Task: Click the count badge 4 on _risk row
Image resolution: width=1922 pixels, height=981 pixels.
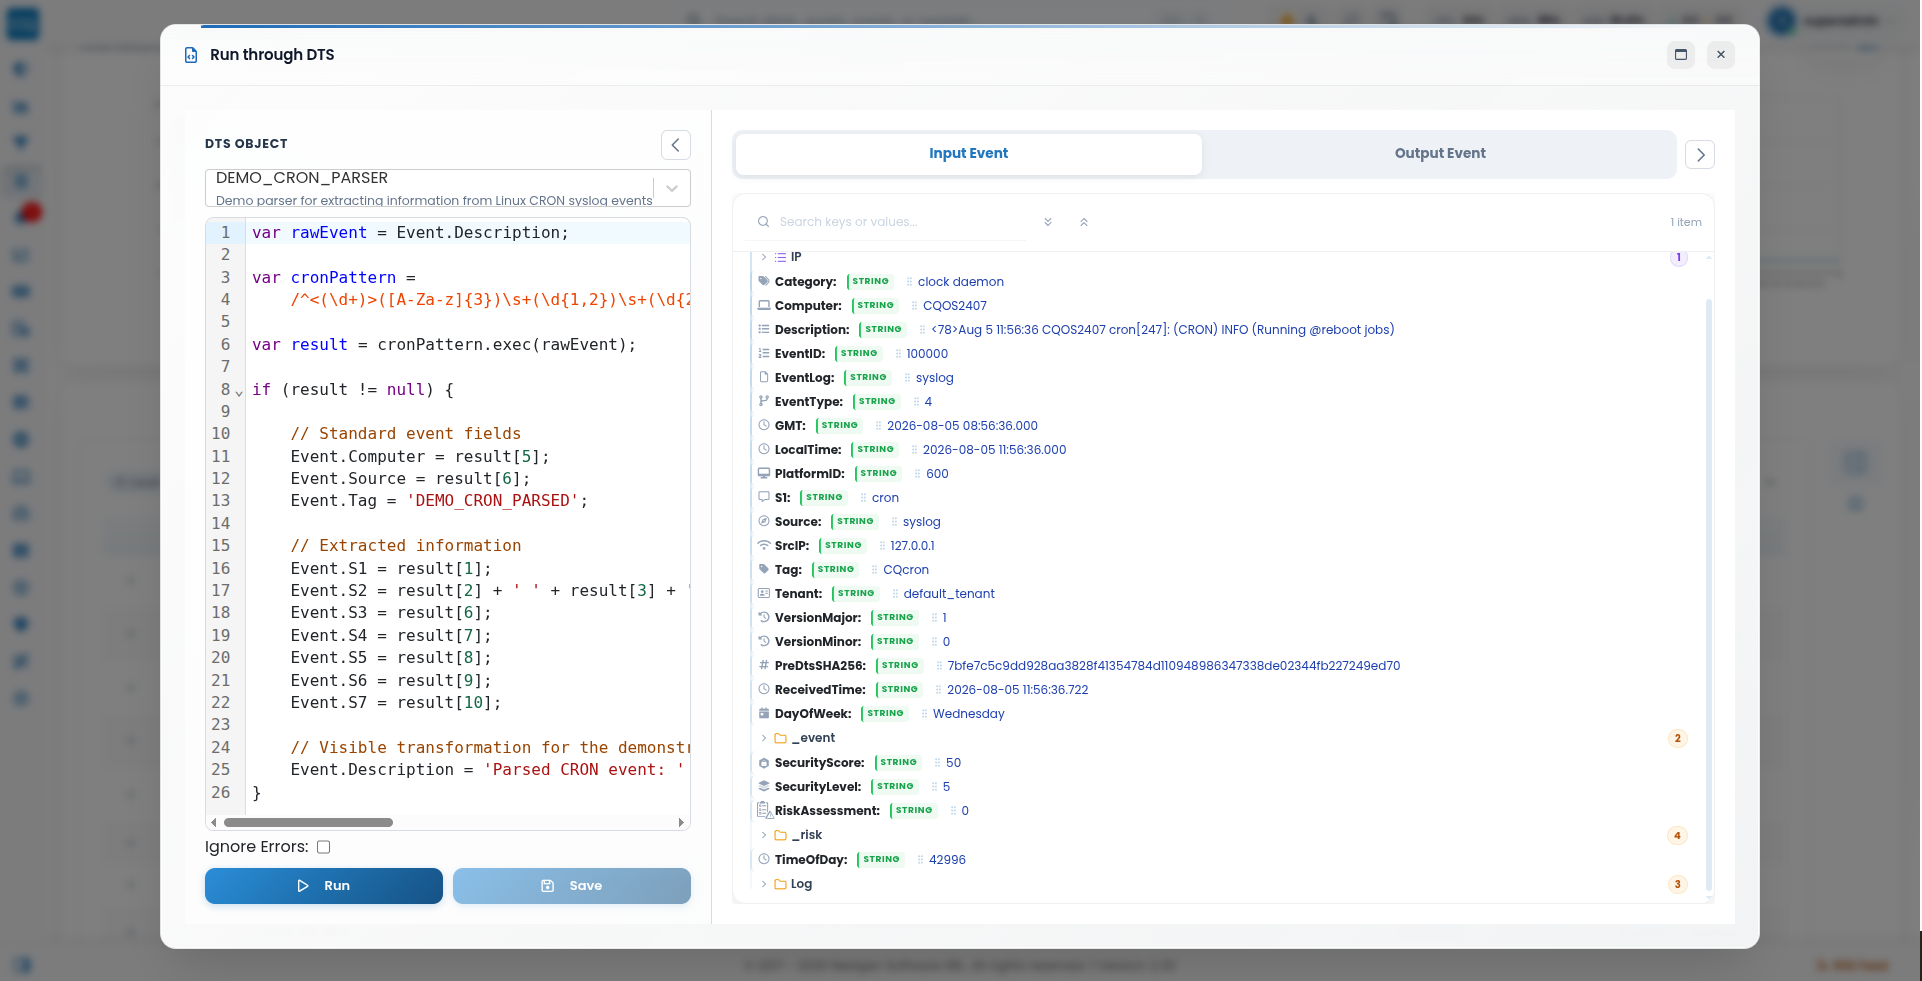Action: coord(1678,836)
